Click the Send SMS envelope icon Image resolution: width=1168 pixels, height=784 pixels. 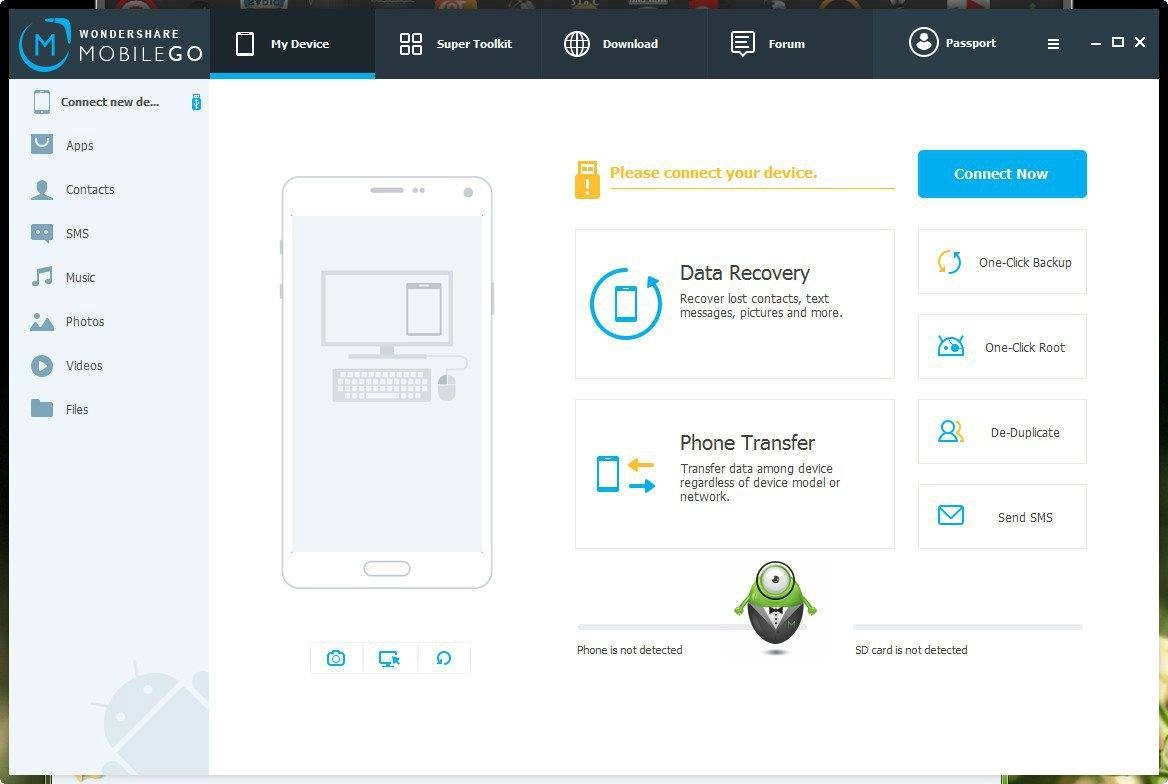point(950,515)
